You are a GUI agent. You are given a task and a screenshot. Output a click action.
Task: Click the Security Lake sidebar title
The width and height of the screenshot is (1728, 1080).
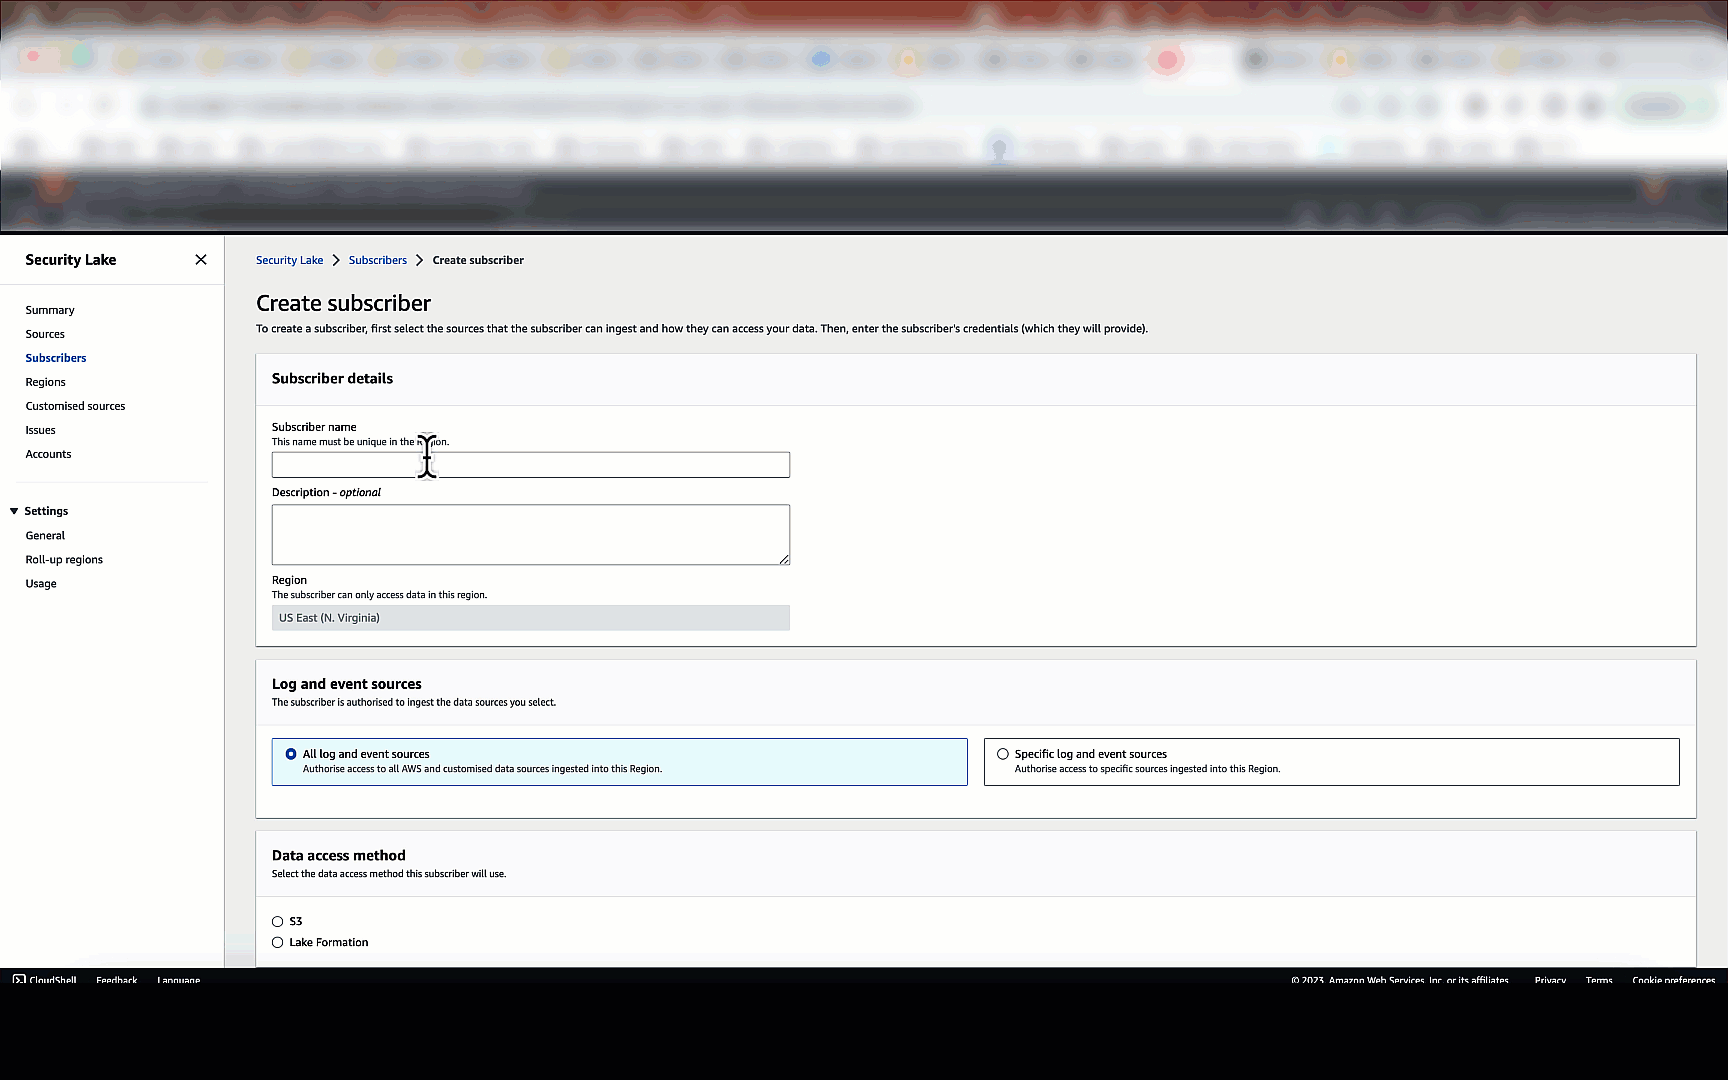pos(71,260)
